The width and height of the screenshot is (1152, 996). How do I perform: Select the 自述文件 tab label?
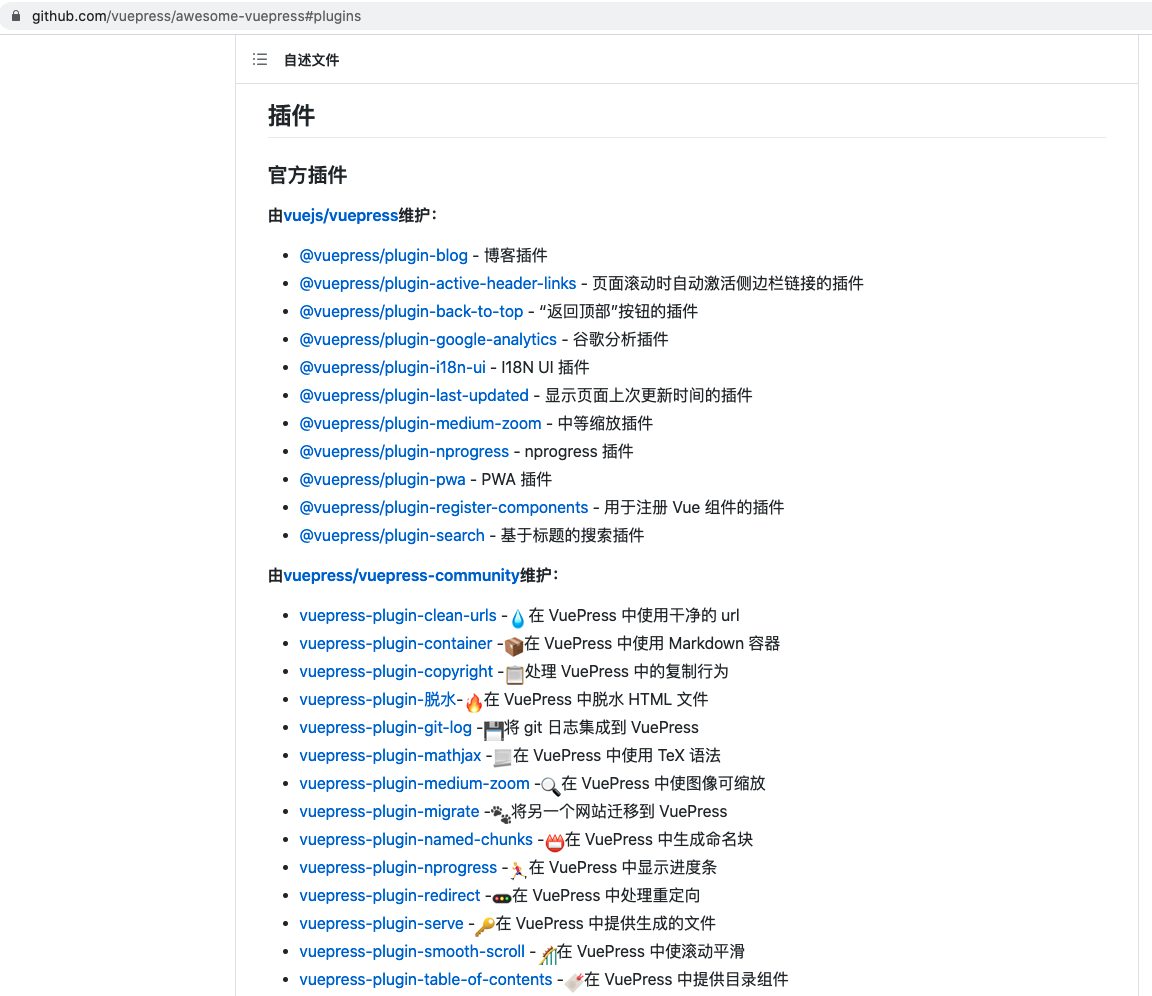coord(312,60)
